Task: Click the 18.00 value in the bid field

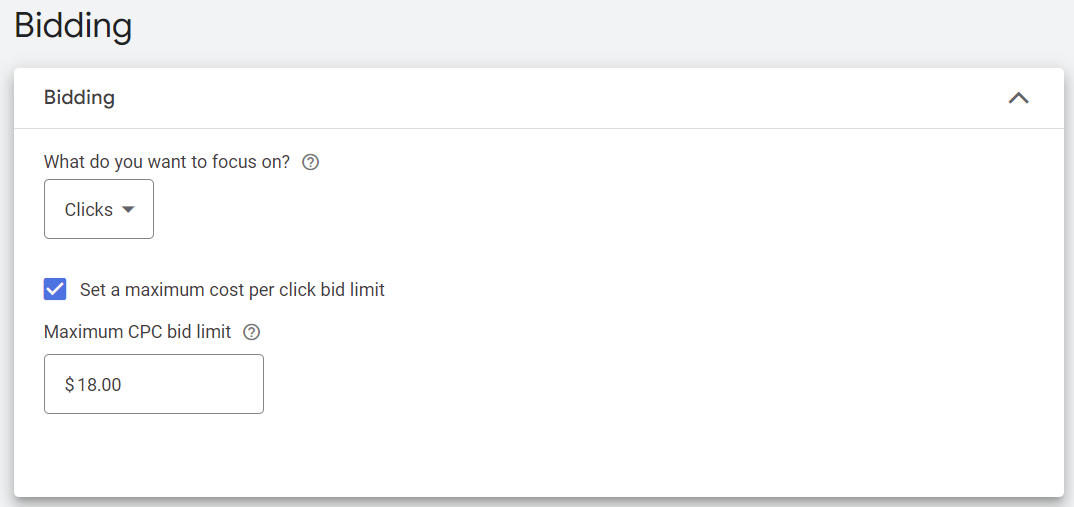Action: coord(100,384)
